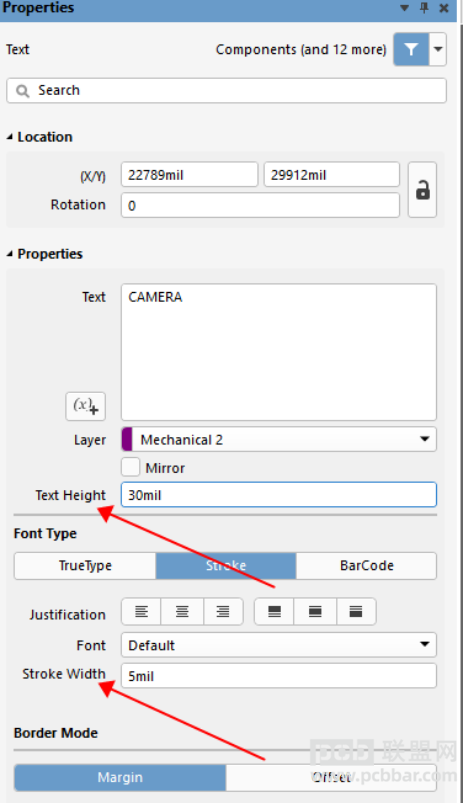Switch font type to TrueType
Screen dimensions: 463x803
85,566
